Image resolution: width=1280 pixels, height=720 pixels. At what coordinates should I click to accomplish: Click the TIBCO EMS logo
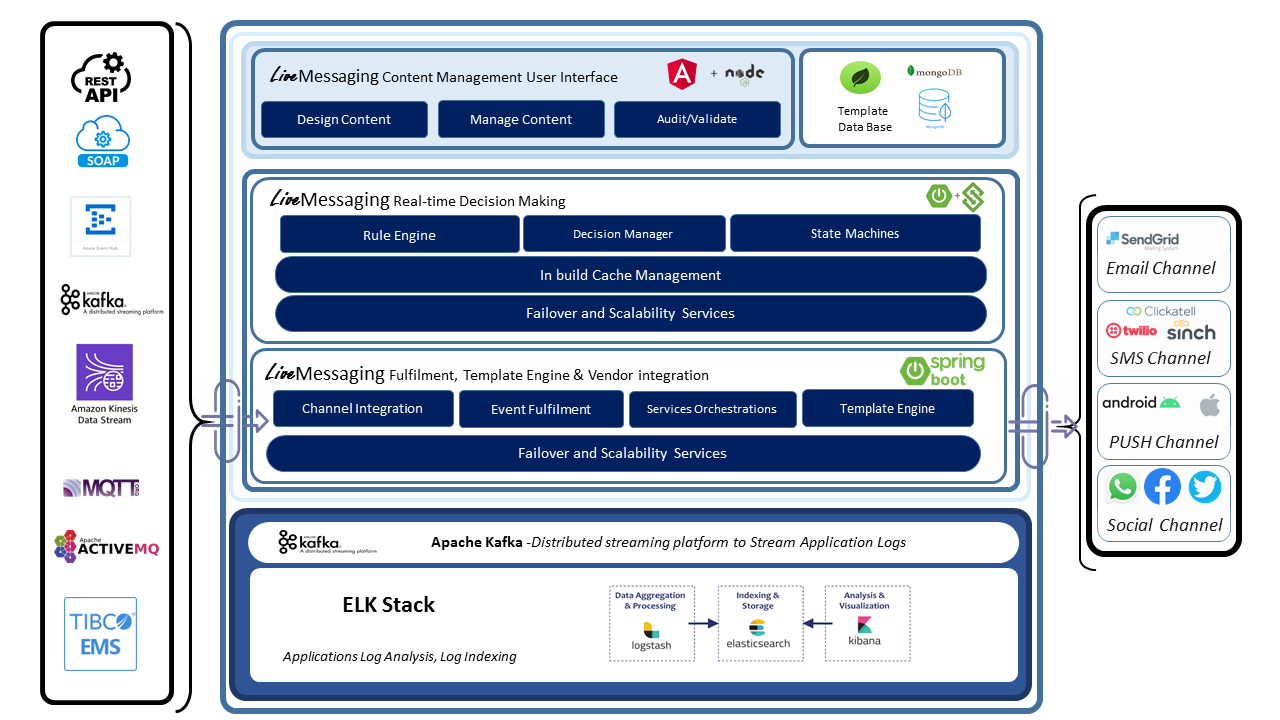tap(101, 634)
